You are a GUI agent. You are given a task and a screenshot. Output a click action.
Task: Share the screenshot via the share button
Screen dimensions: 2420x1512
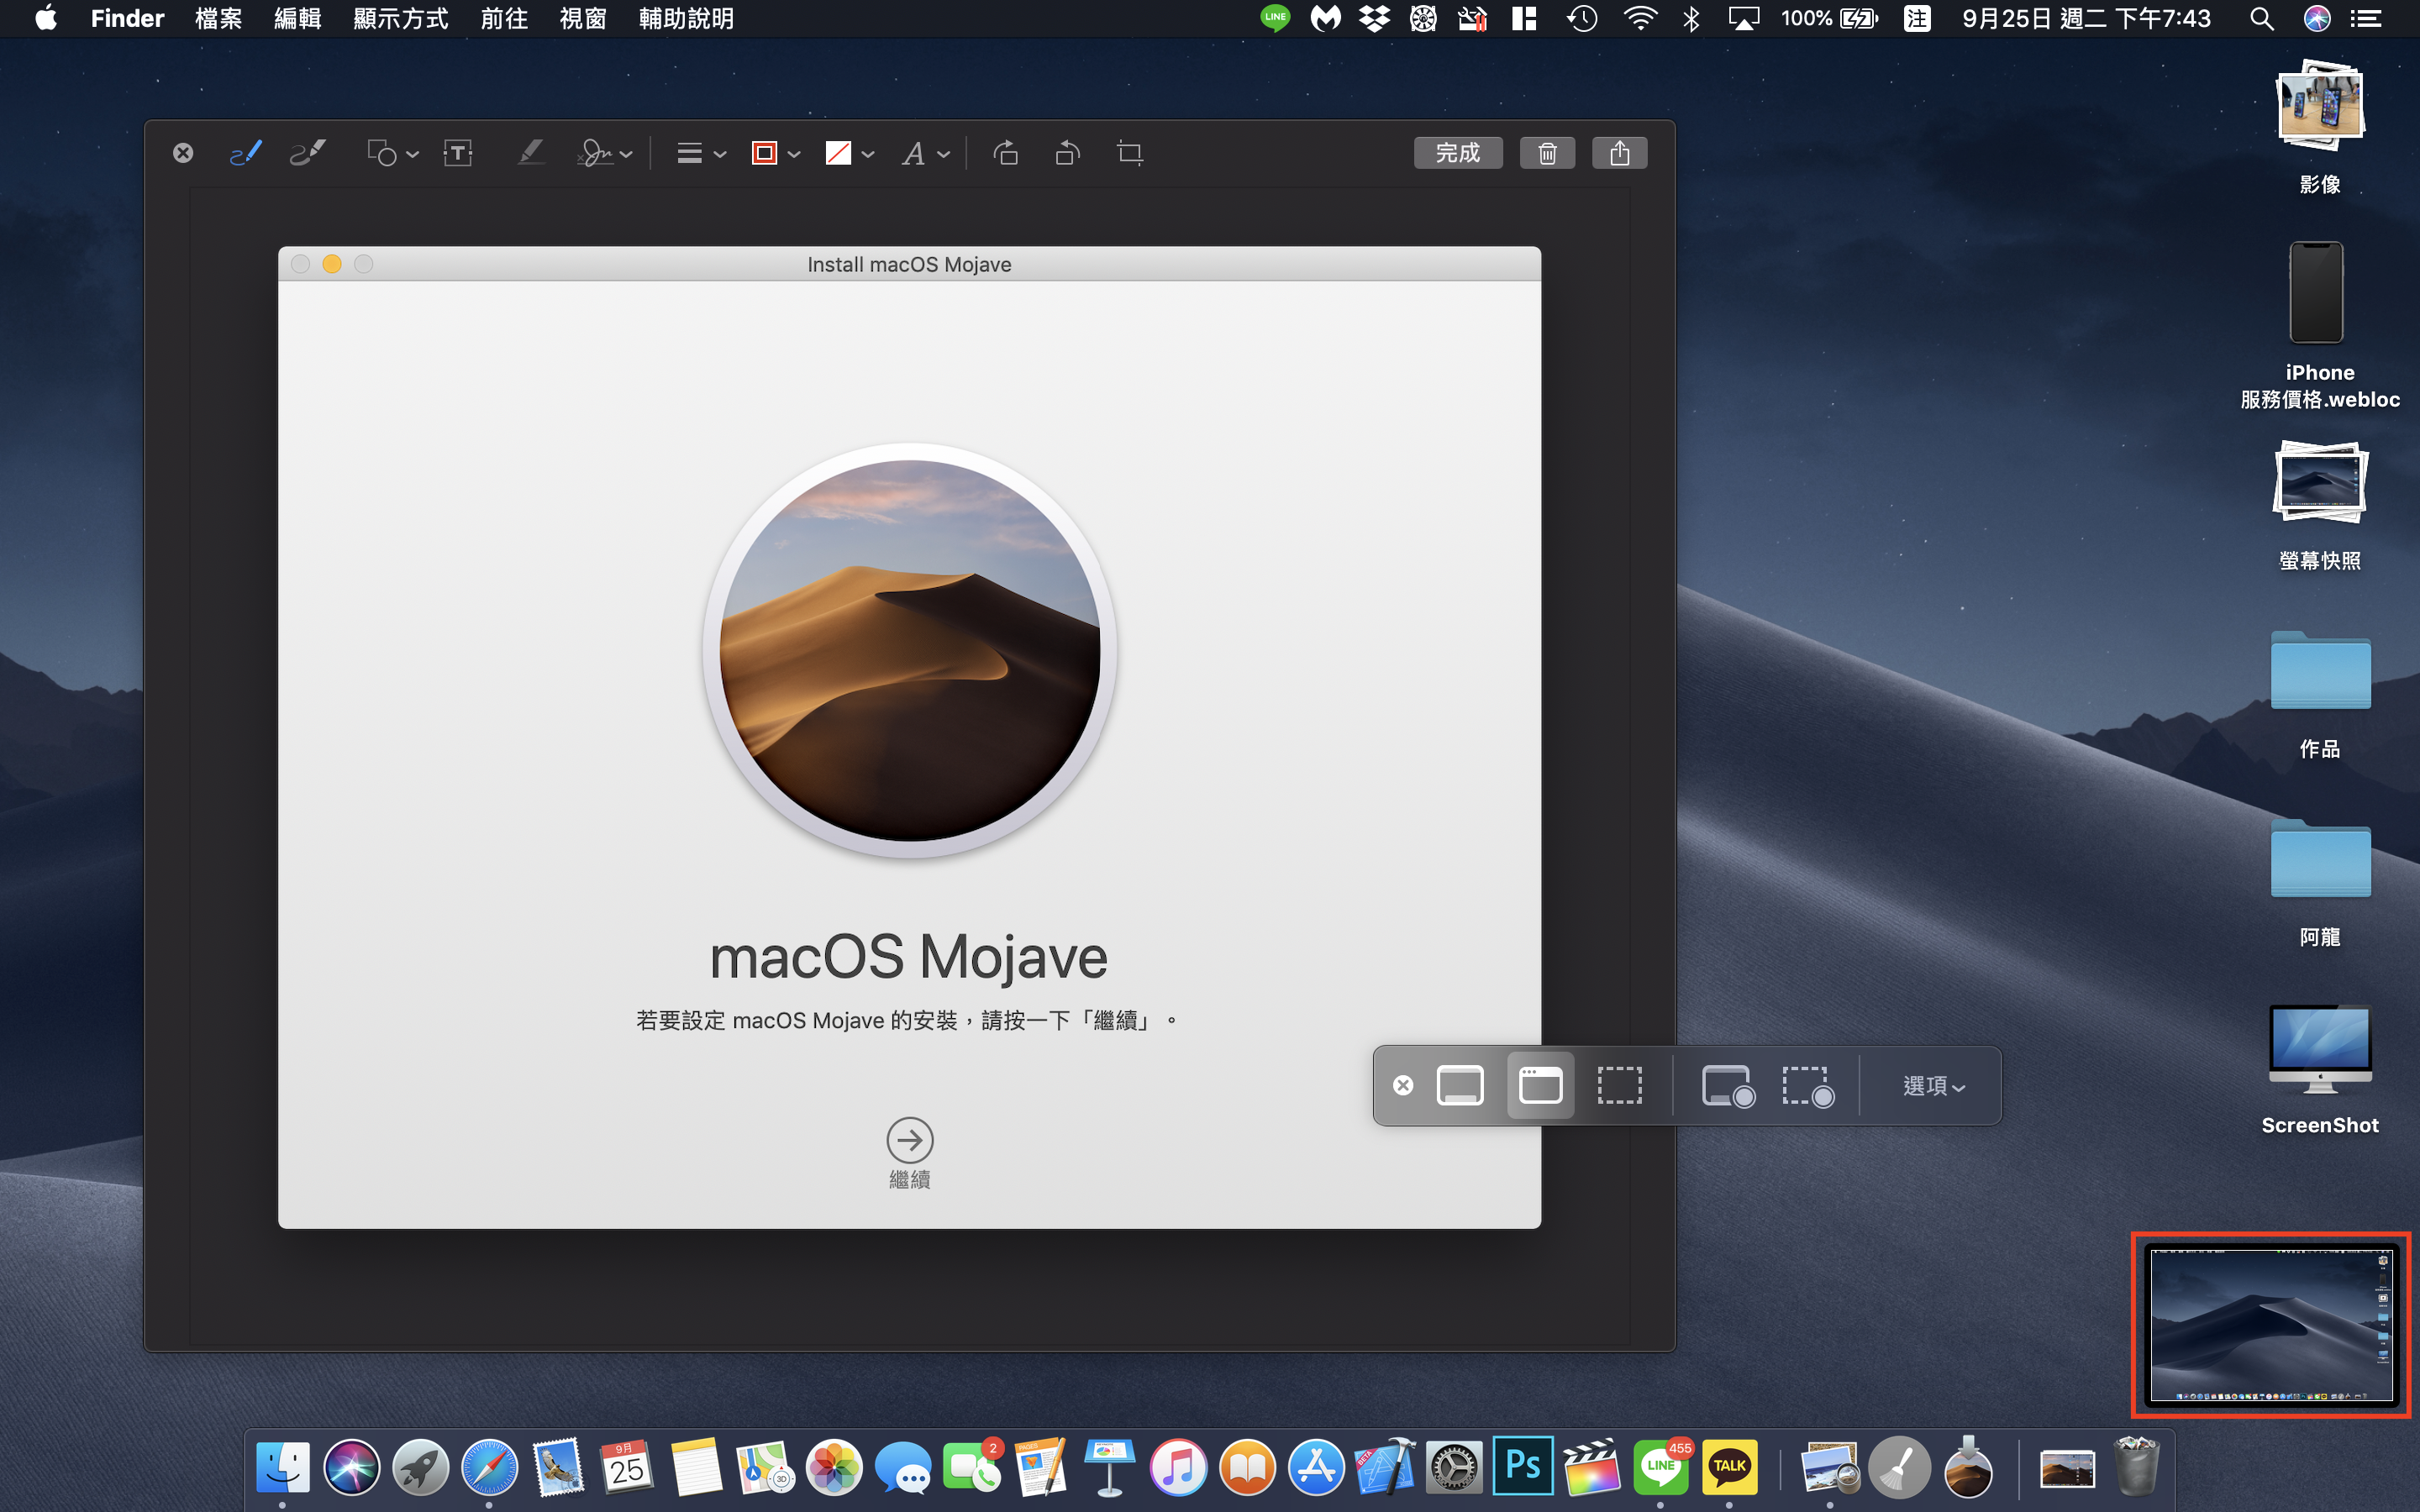tap(1620, 153)
